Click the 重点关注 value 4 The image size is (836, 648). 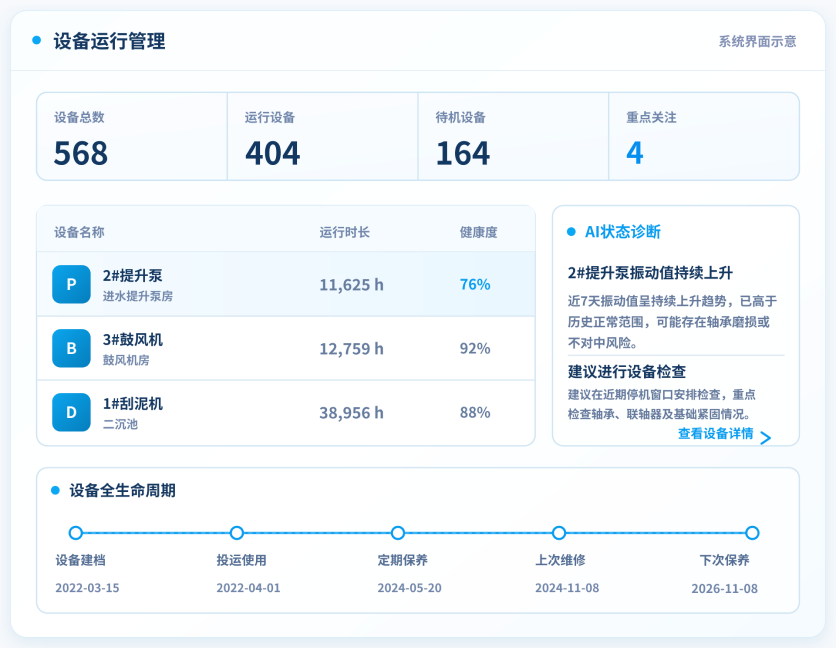tap(634, 154)
